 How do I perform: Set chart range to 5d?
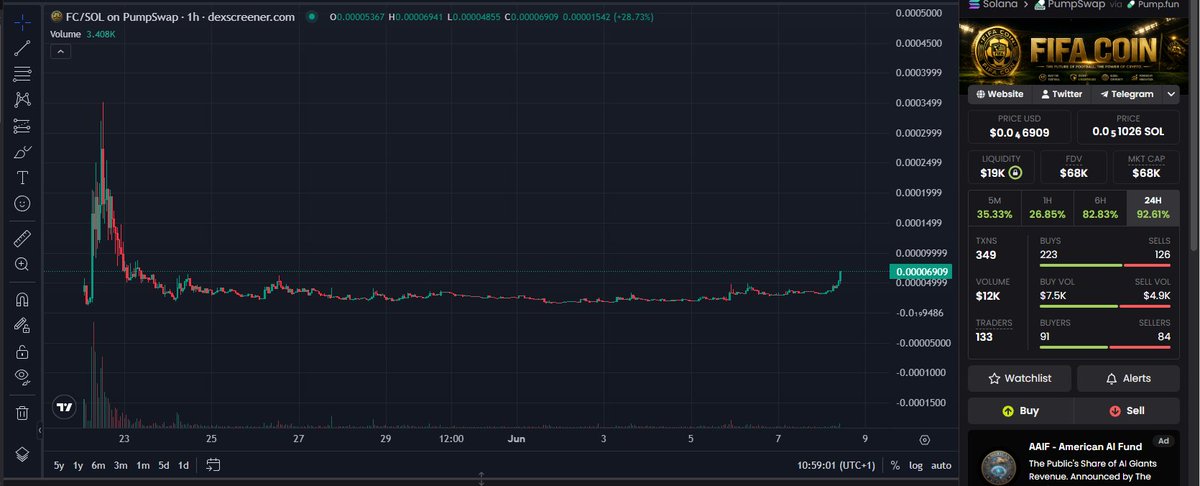click(x=163, y=465)
